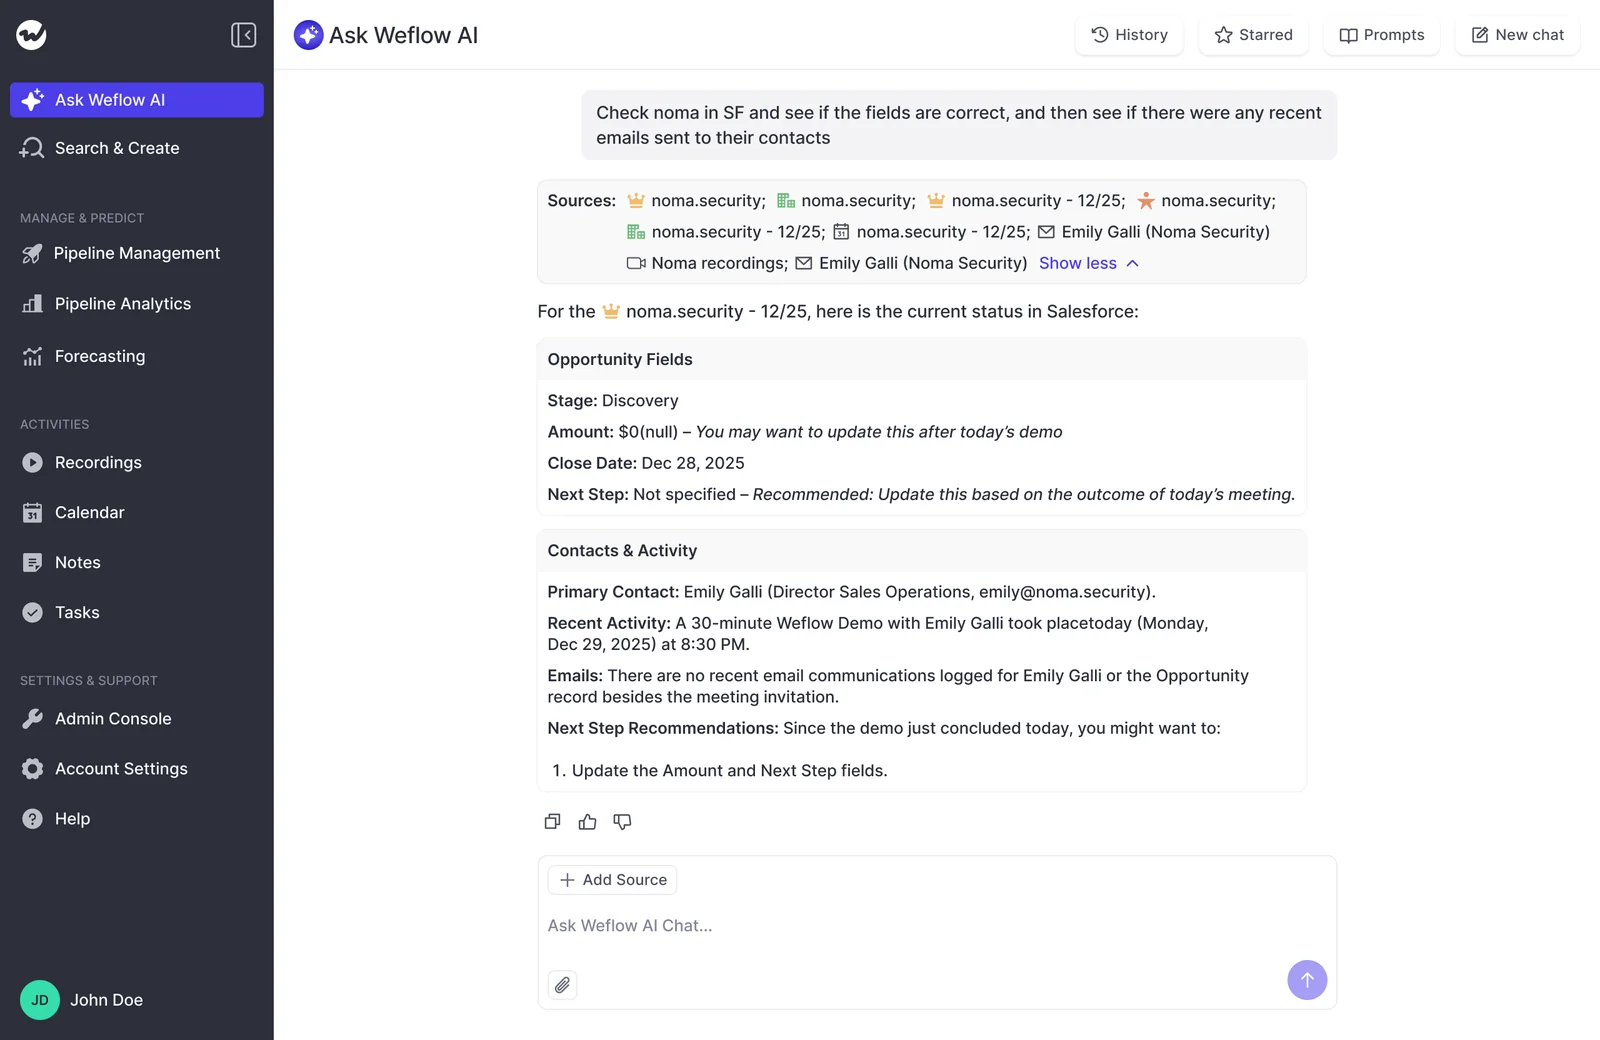The height and width of the screenshot is (1040, 1600).
Task: Click the Notes sidebar icon
Action: point(33,563)
